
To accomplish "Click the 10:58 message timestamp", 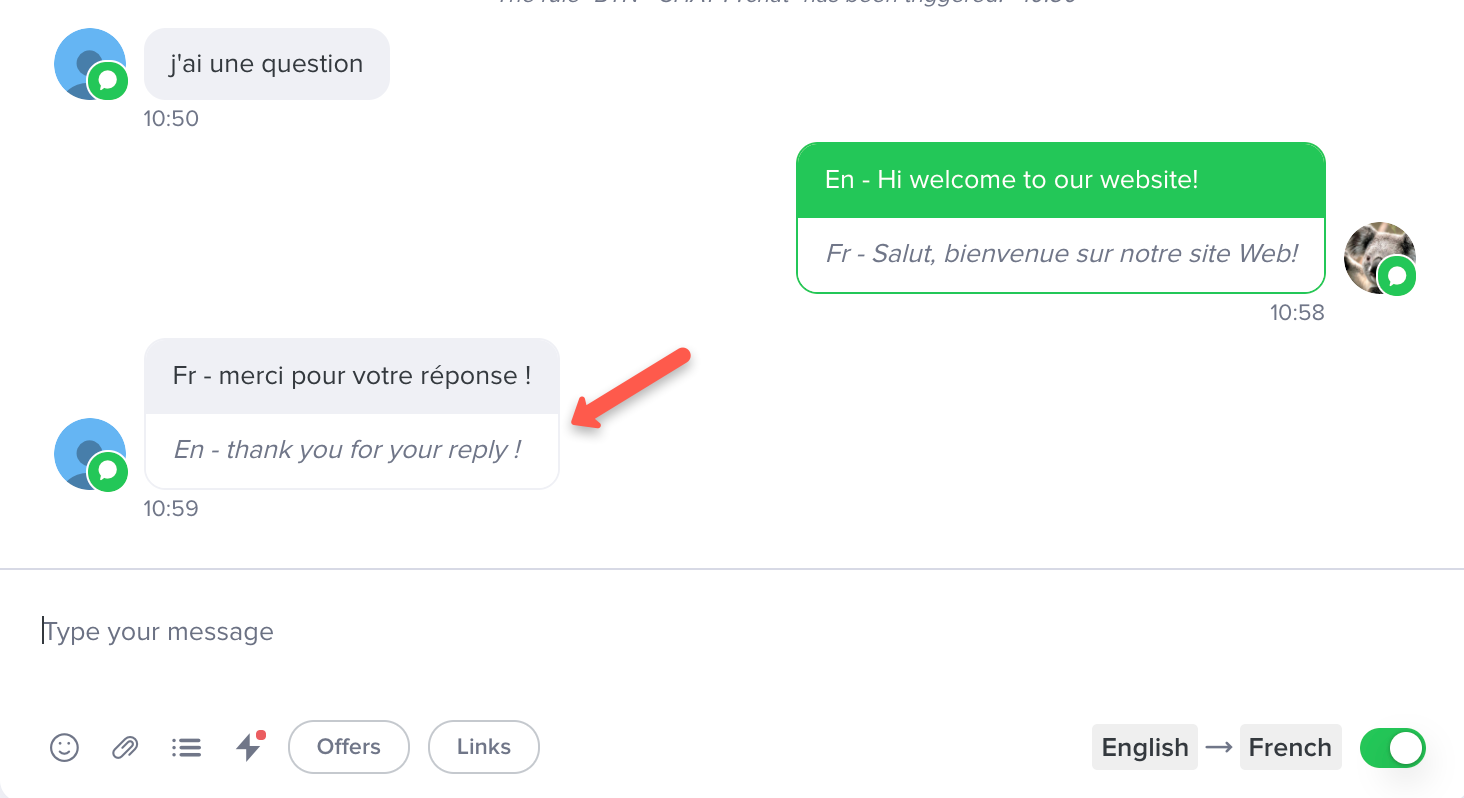I will pos(1297,313).
